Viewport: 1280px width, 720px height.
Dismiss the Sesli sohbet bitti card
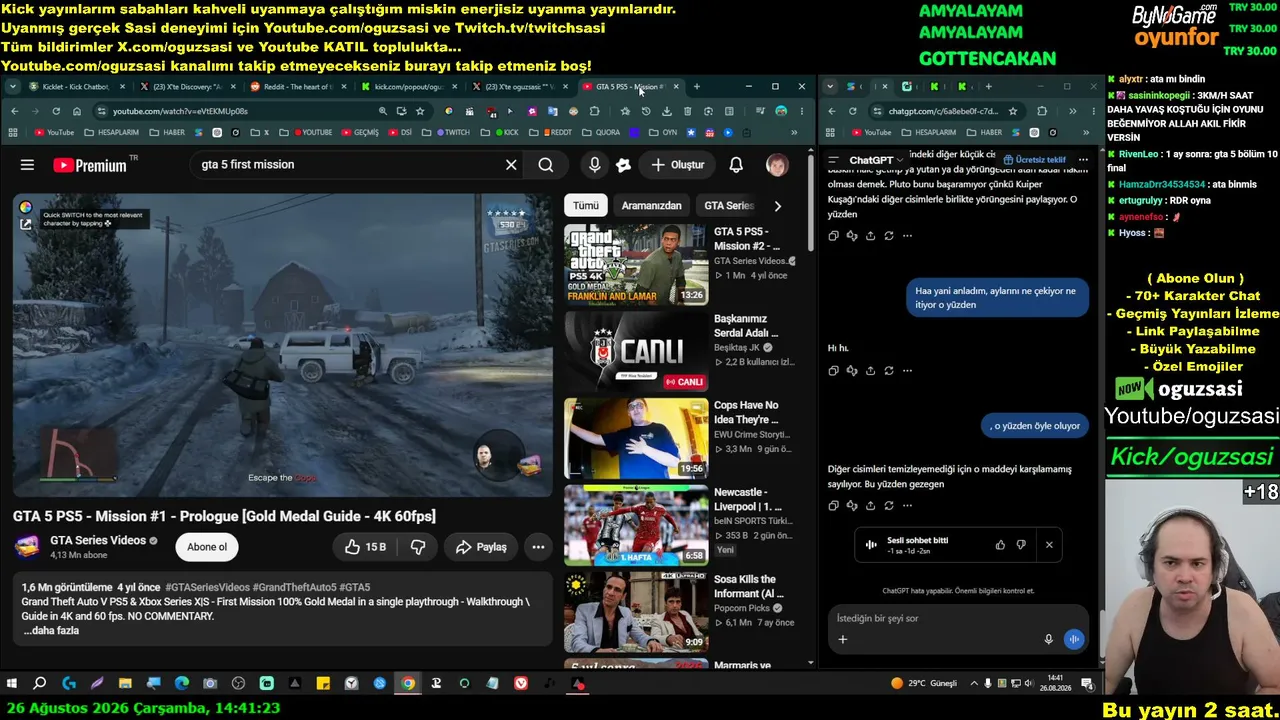(1049, 545)
